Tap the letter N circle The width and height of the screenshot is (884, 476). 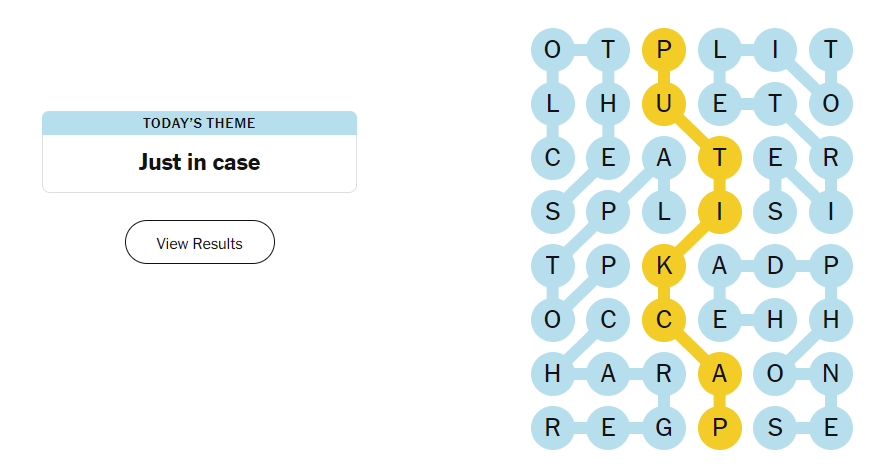coord(830,374)
